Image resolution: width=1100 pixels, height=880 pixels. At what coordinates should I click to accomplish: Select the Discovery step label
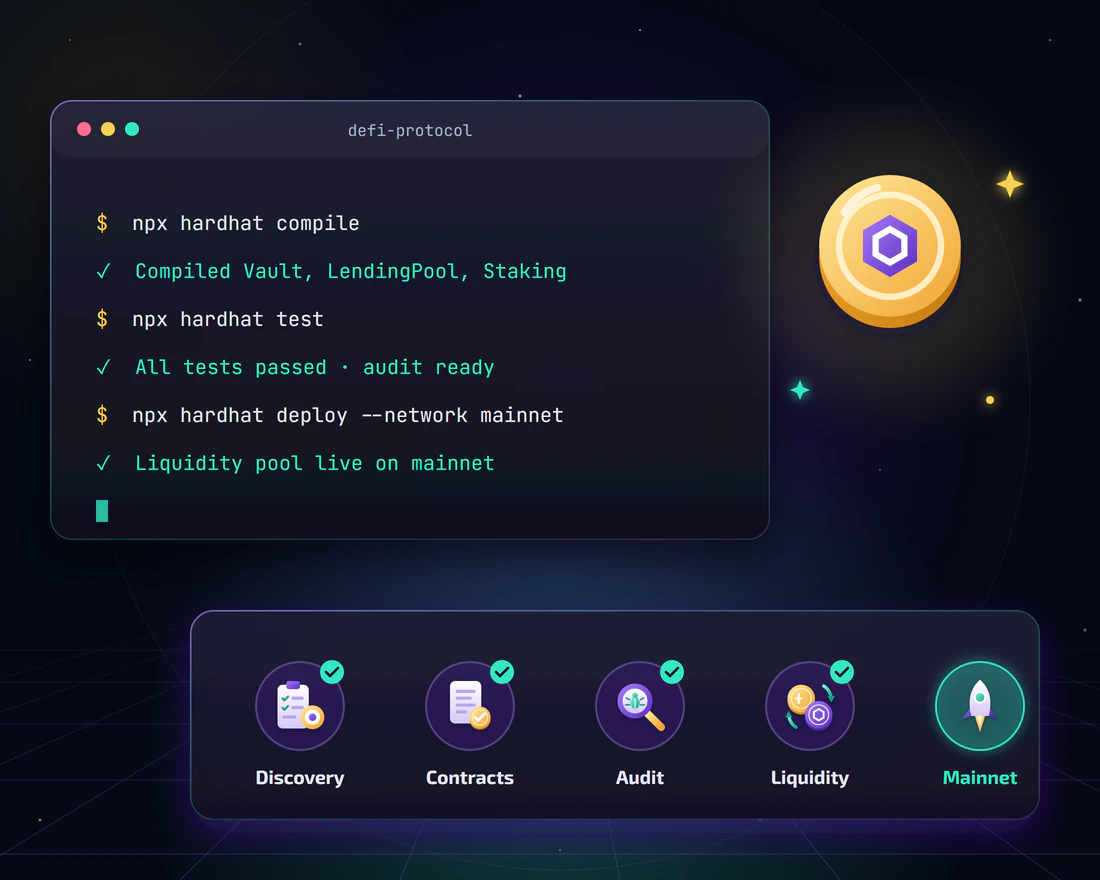pos(300,778)
